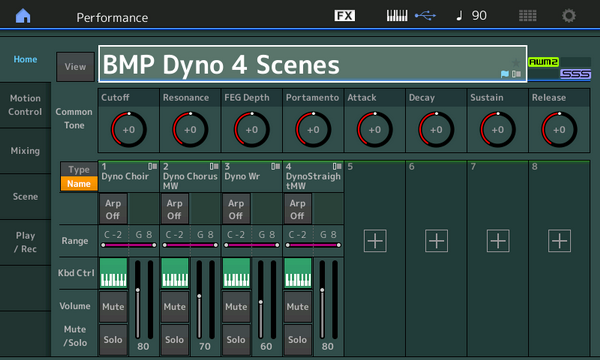
Task: Open the FX settings icon
Action: 344,16
